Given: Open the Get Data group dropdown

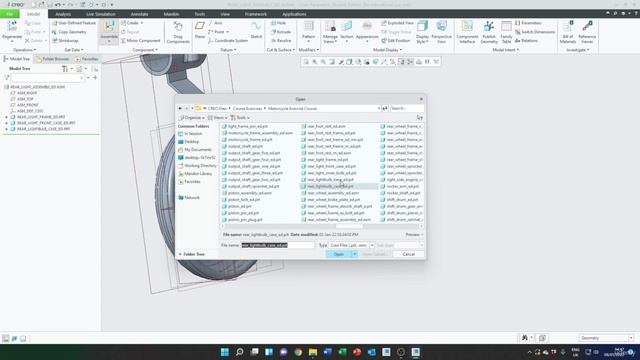Looking at the screenshot, I should pos(73,50).
